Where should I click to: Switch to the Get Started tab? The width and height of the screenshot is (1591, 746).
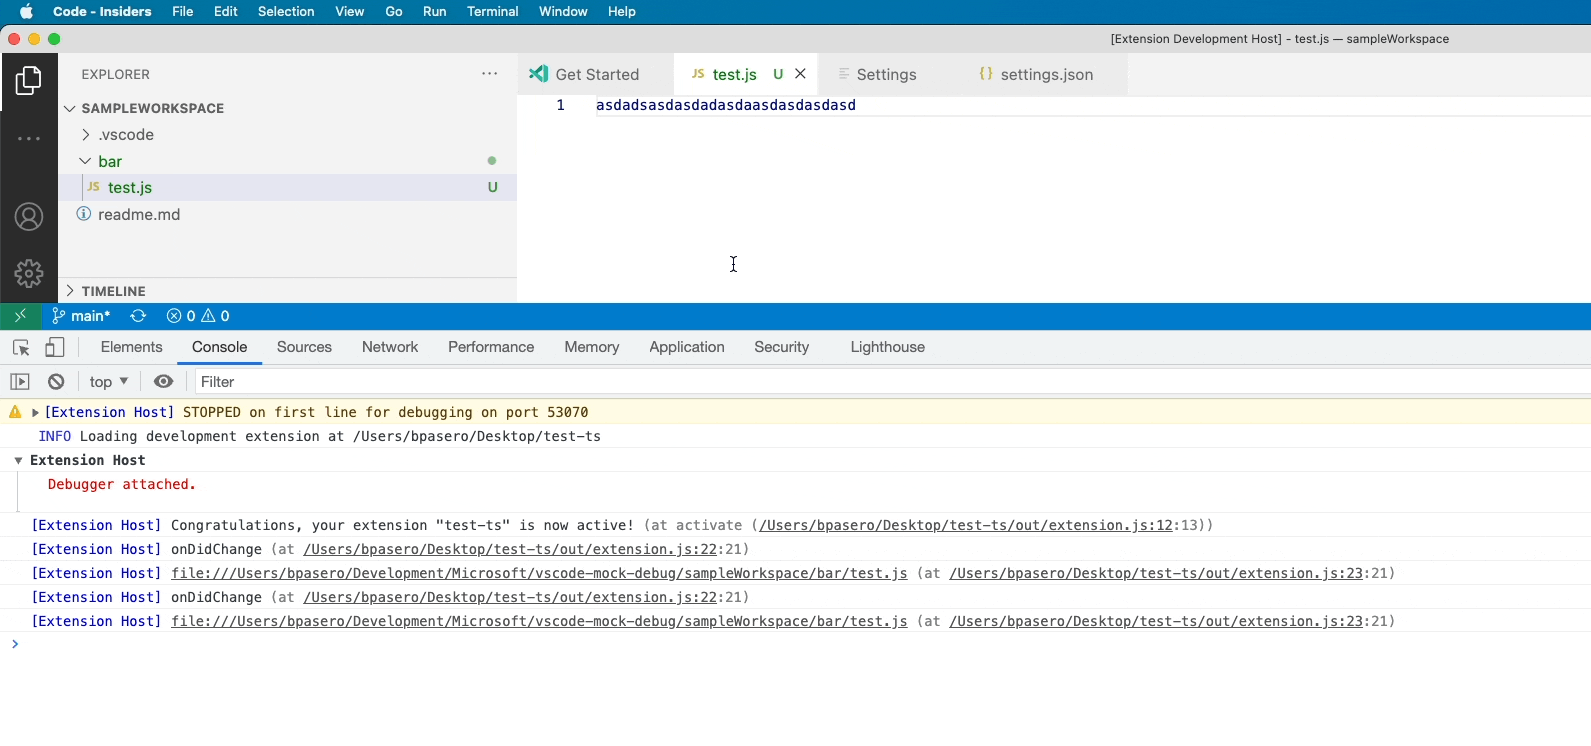click(x=596, y=74)
